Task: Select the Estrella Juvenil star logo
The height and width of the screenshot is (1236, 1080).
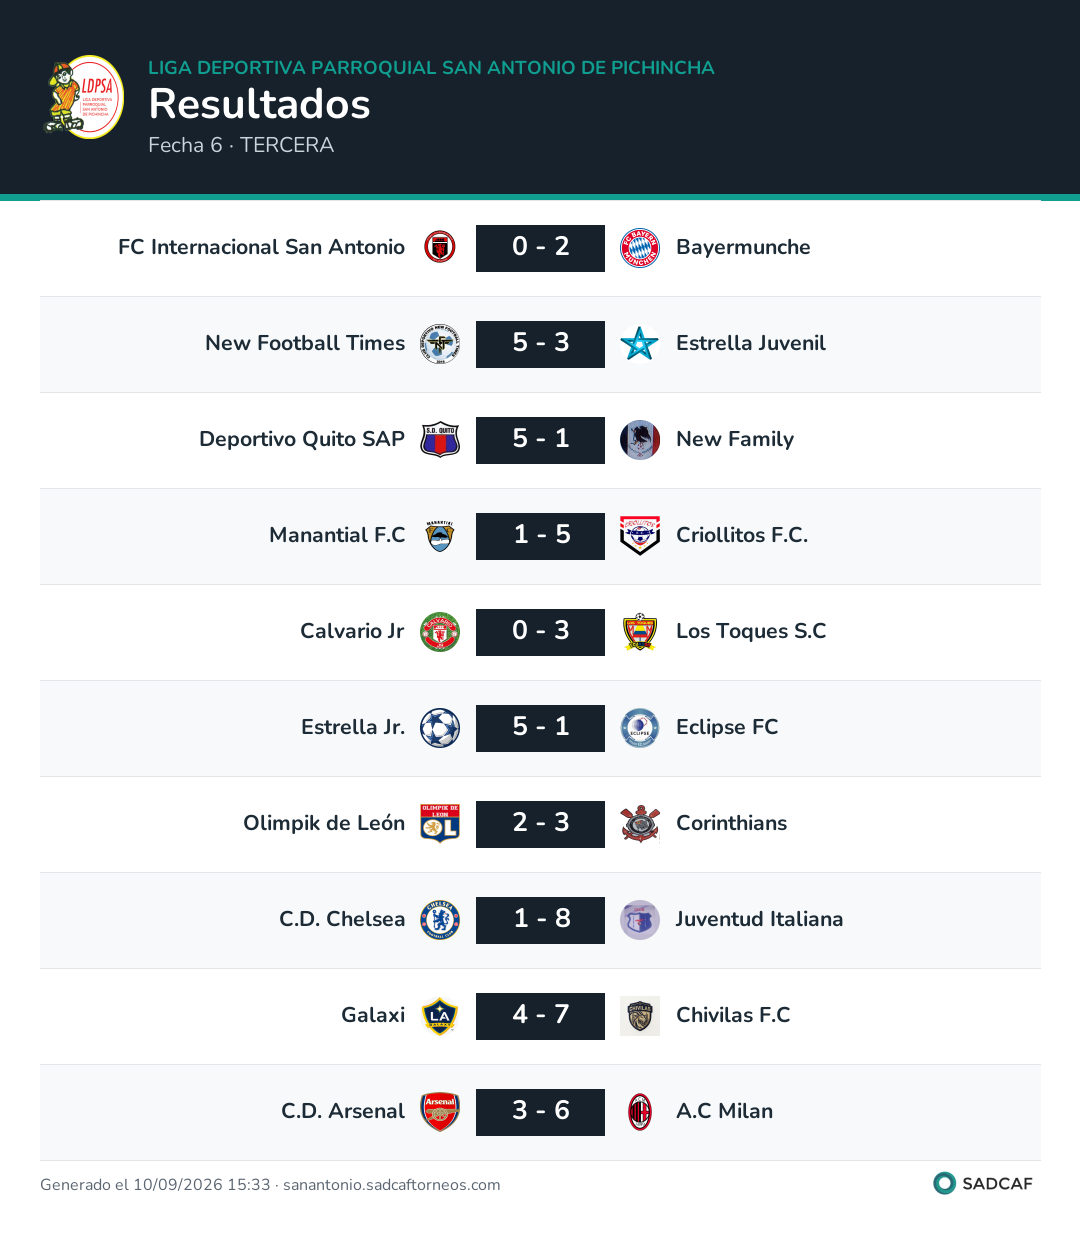Action: [640, 343]
